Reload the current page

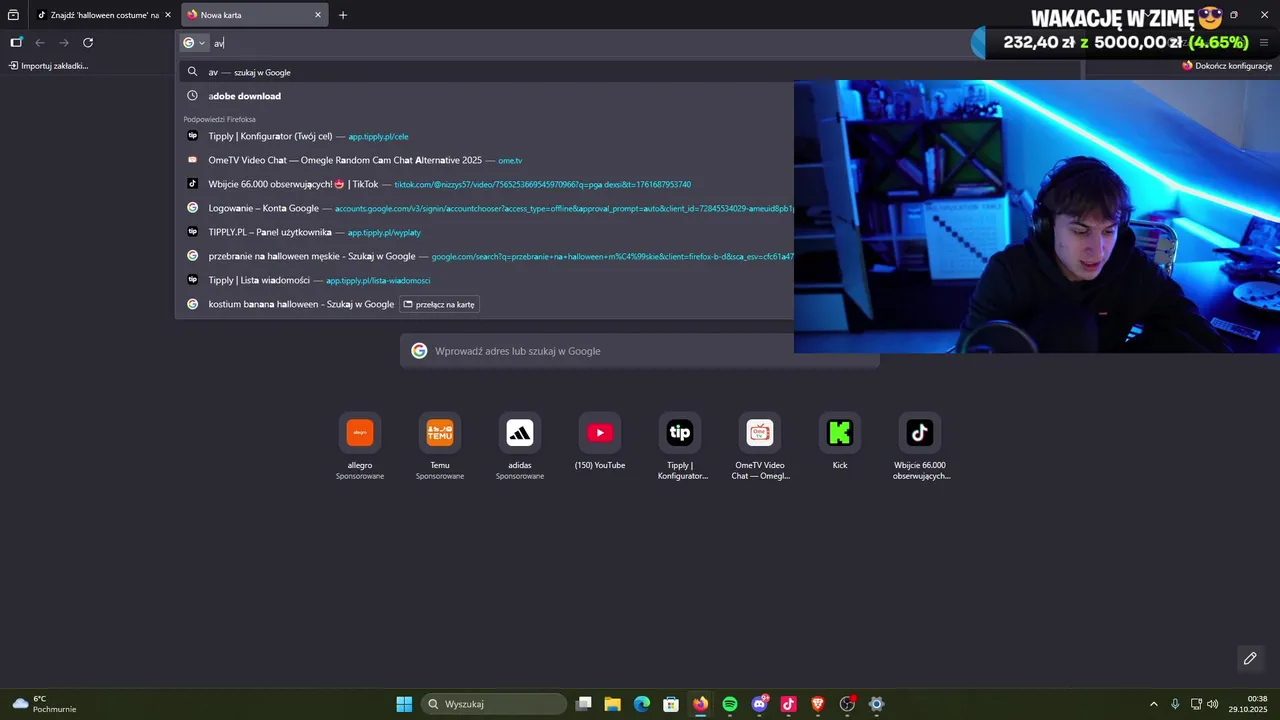coord(88,43)
